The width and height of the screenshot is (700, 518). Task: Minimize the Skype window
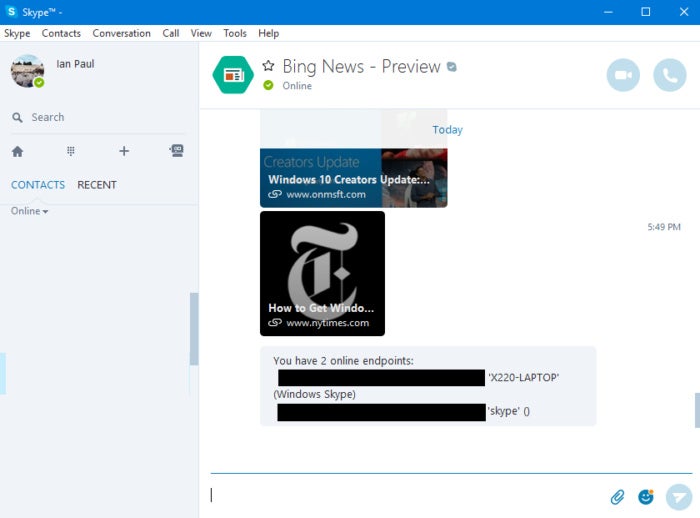click(608, 12)
